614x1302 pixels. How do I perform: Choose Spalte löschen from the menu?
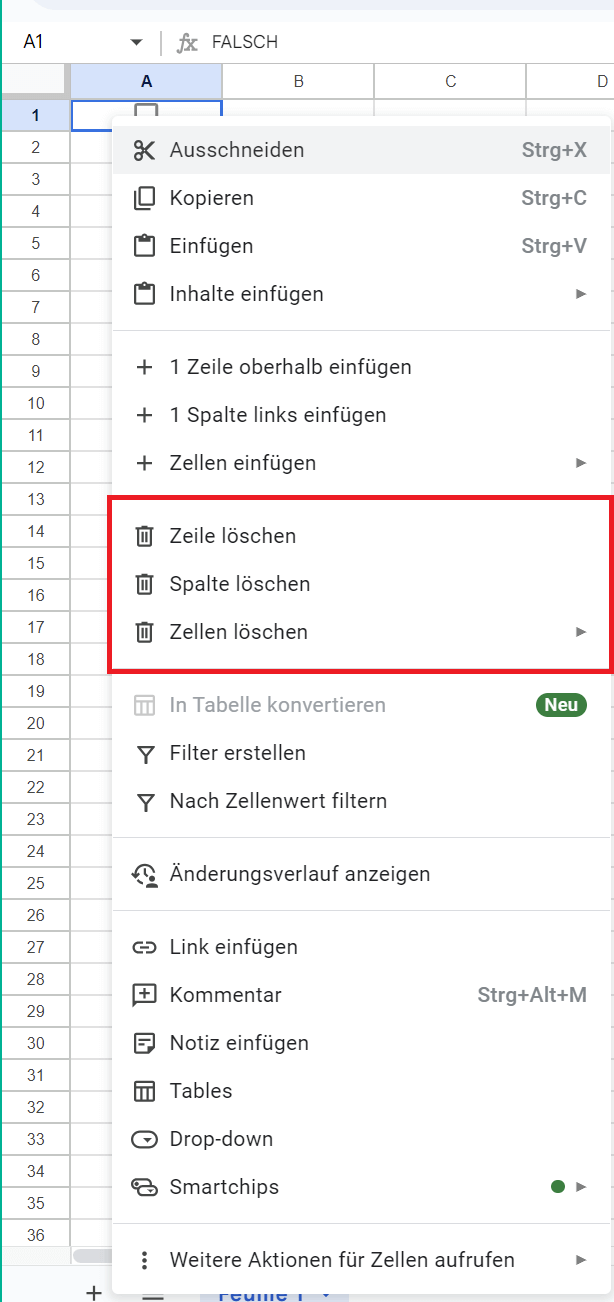pos(240,584)
